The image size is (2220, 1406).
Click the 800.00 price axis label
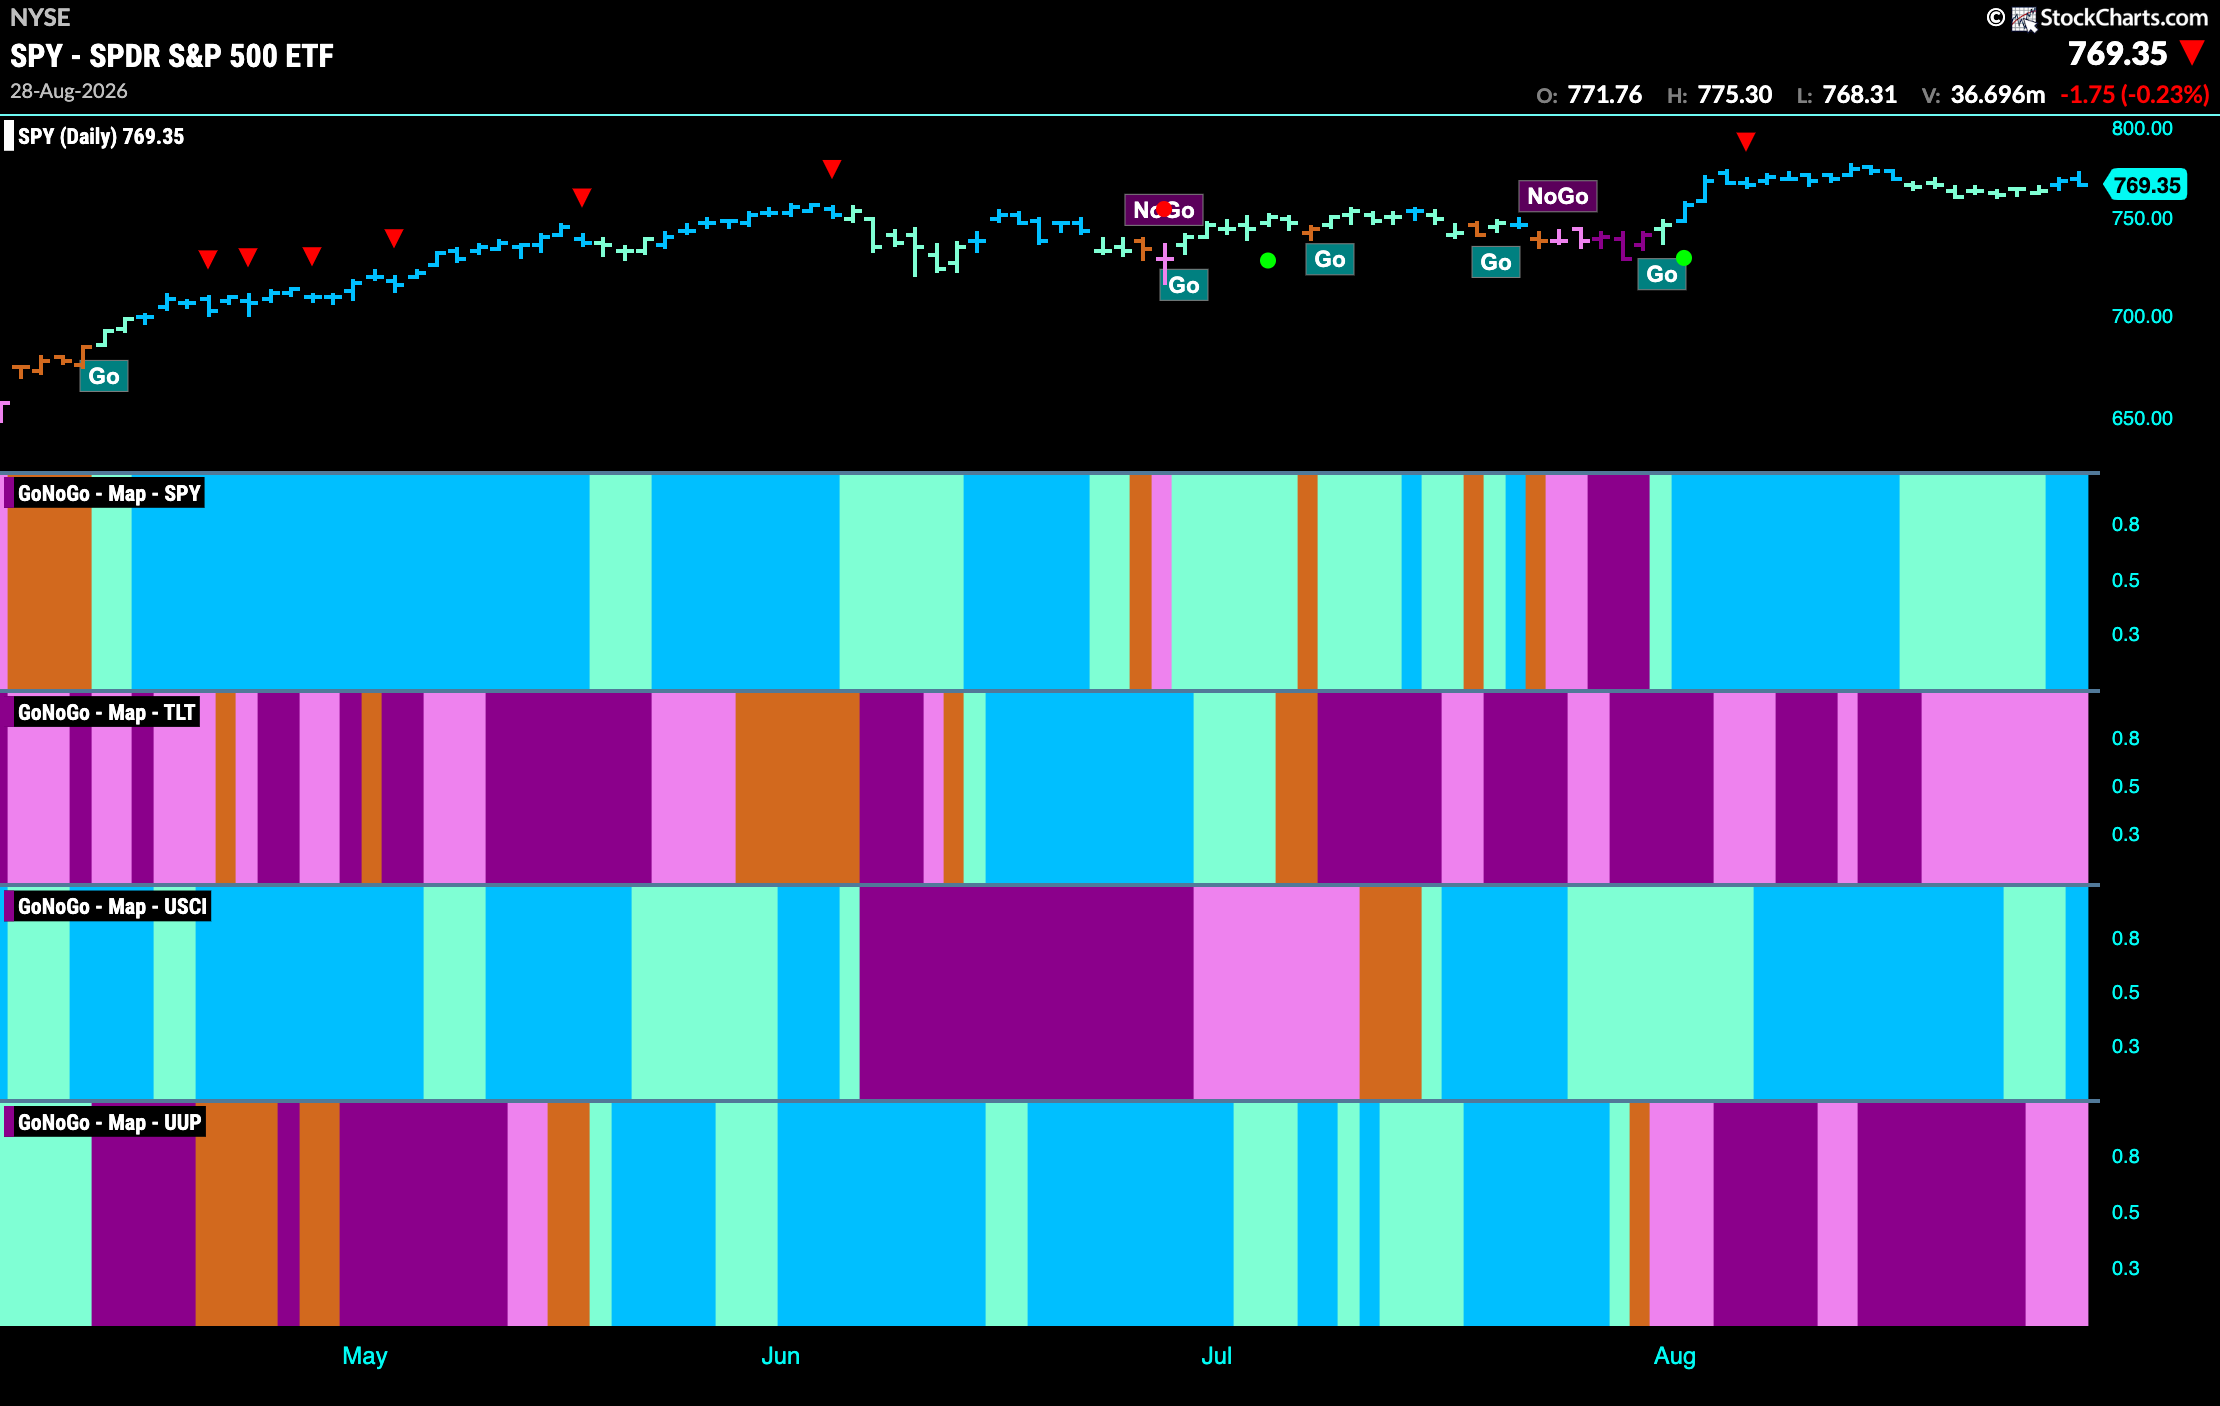pos(2142,128)
